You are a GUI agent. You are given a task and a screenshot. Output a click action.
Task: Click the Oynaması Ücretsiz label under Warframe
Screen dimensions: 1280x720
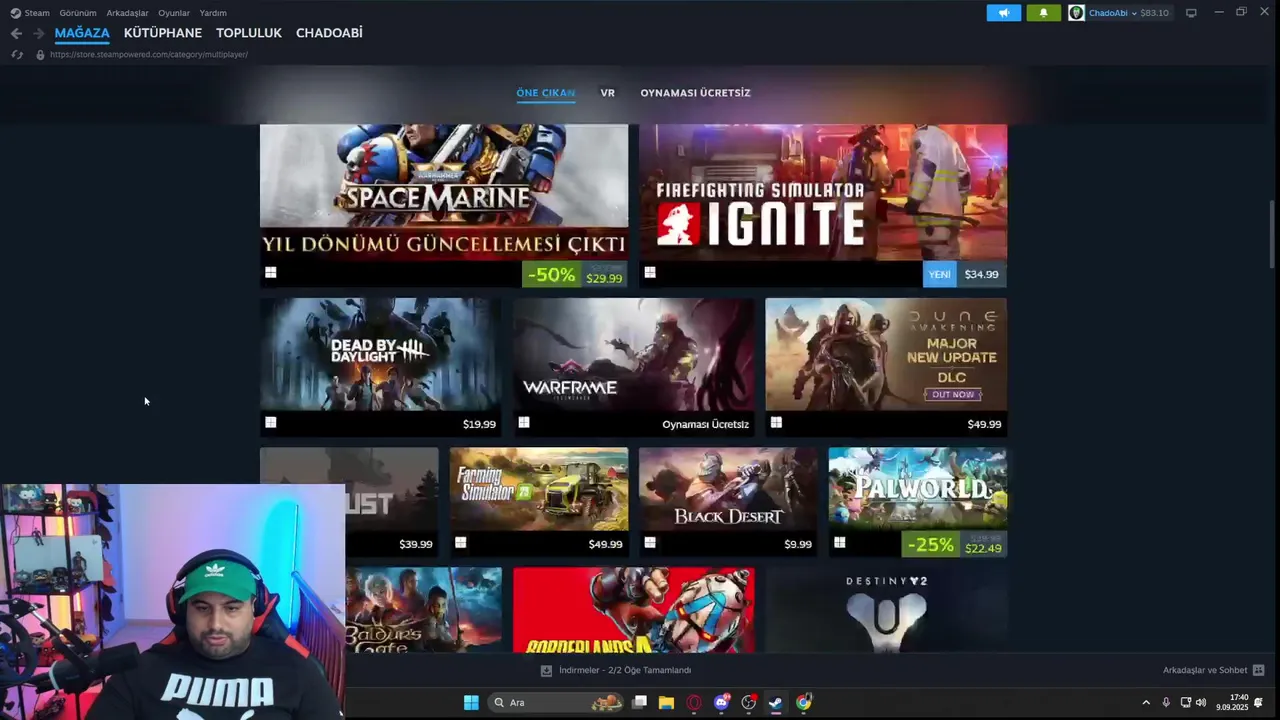click(705, 424)
